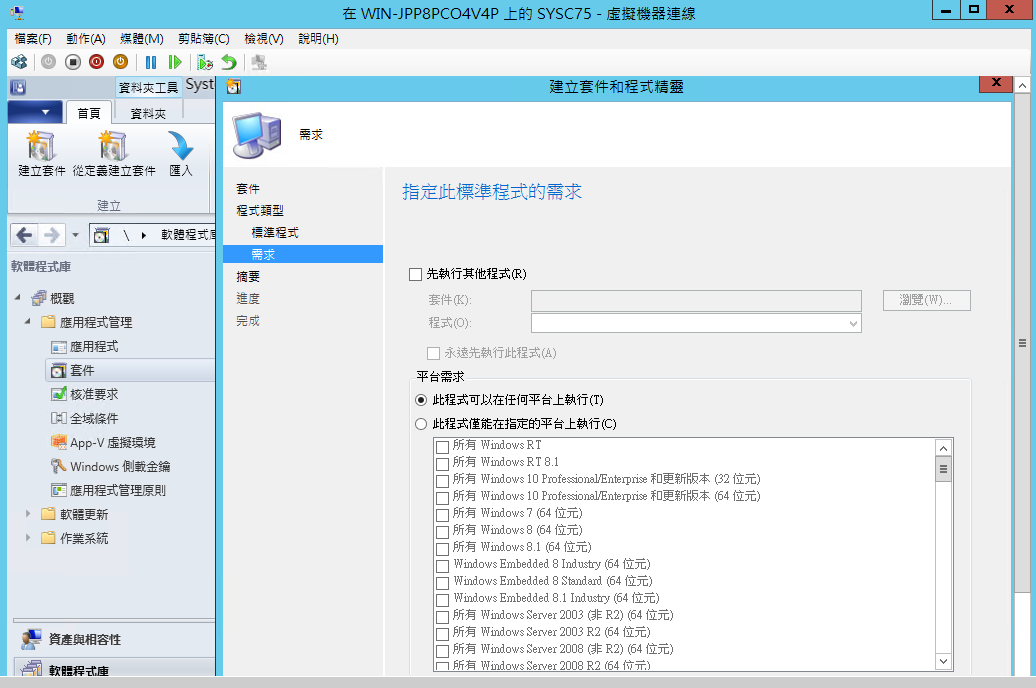Switch to 首頁 ribbon tab
Screen dimensions: 1036x688
tap(89, 113)
